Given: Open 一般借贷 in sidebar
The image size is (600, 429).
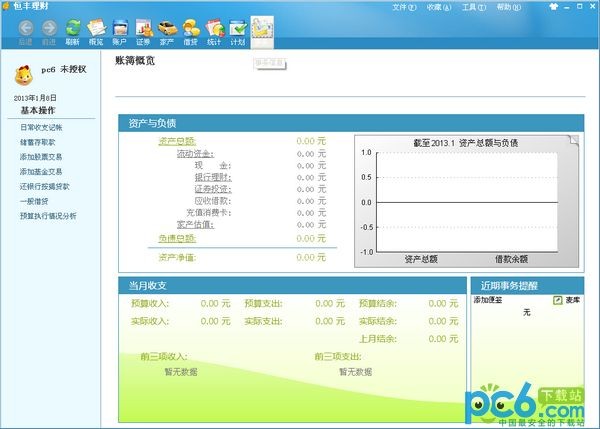Looking at the screenshot, I should (x=34, y=201).
